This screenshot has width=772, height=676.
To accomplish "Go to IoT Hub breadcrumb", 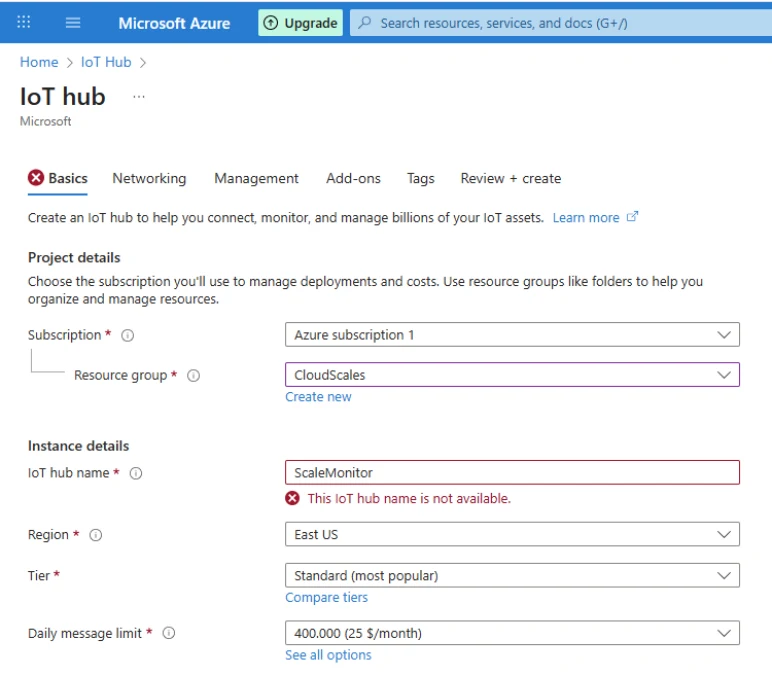I will (106, 62).
